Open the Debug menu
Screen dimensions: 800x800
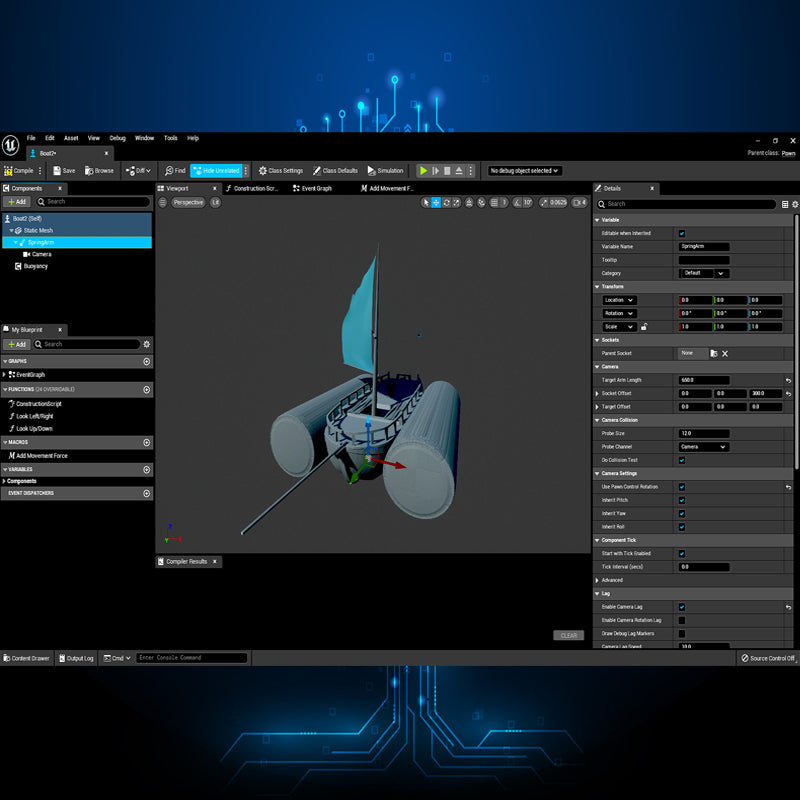(x=118, y=138)
